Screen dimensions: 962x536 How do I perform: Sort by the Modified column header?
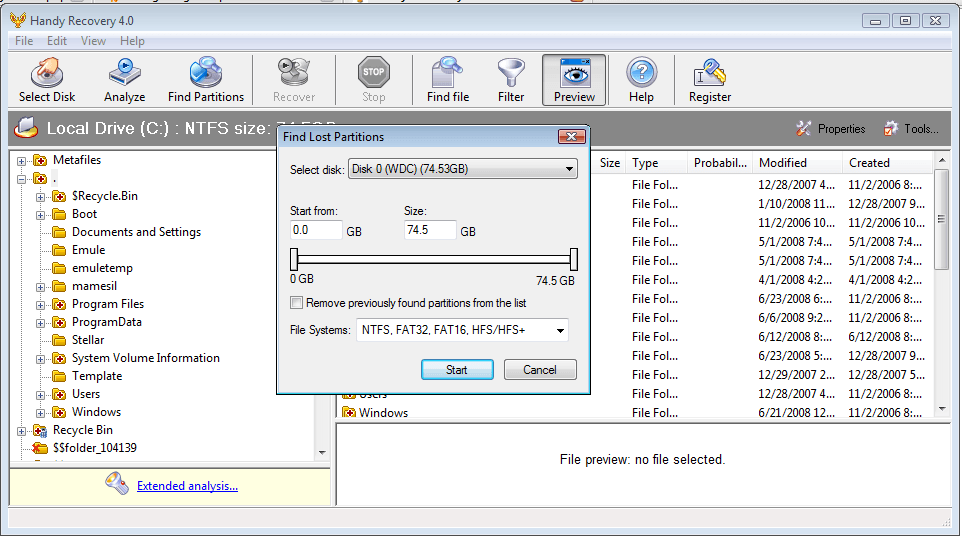tap(797, 163)
